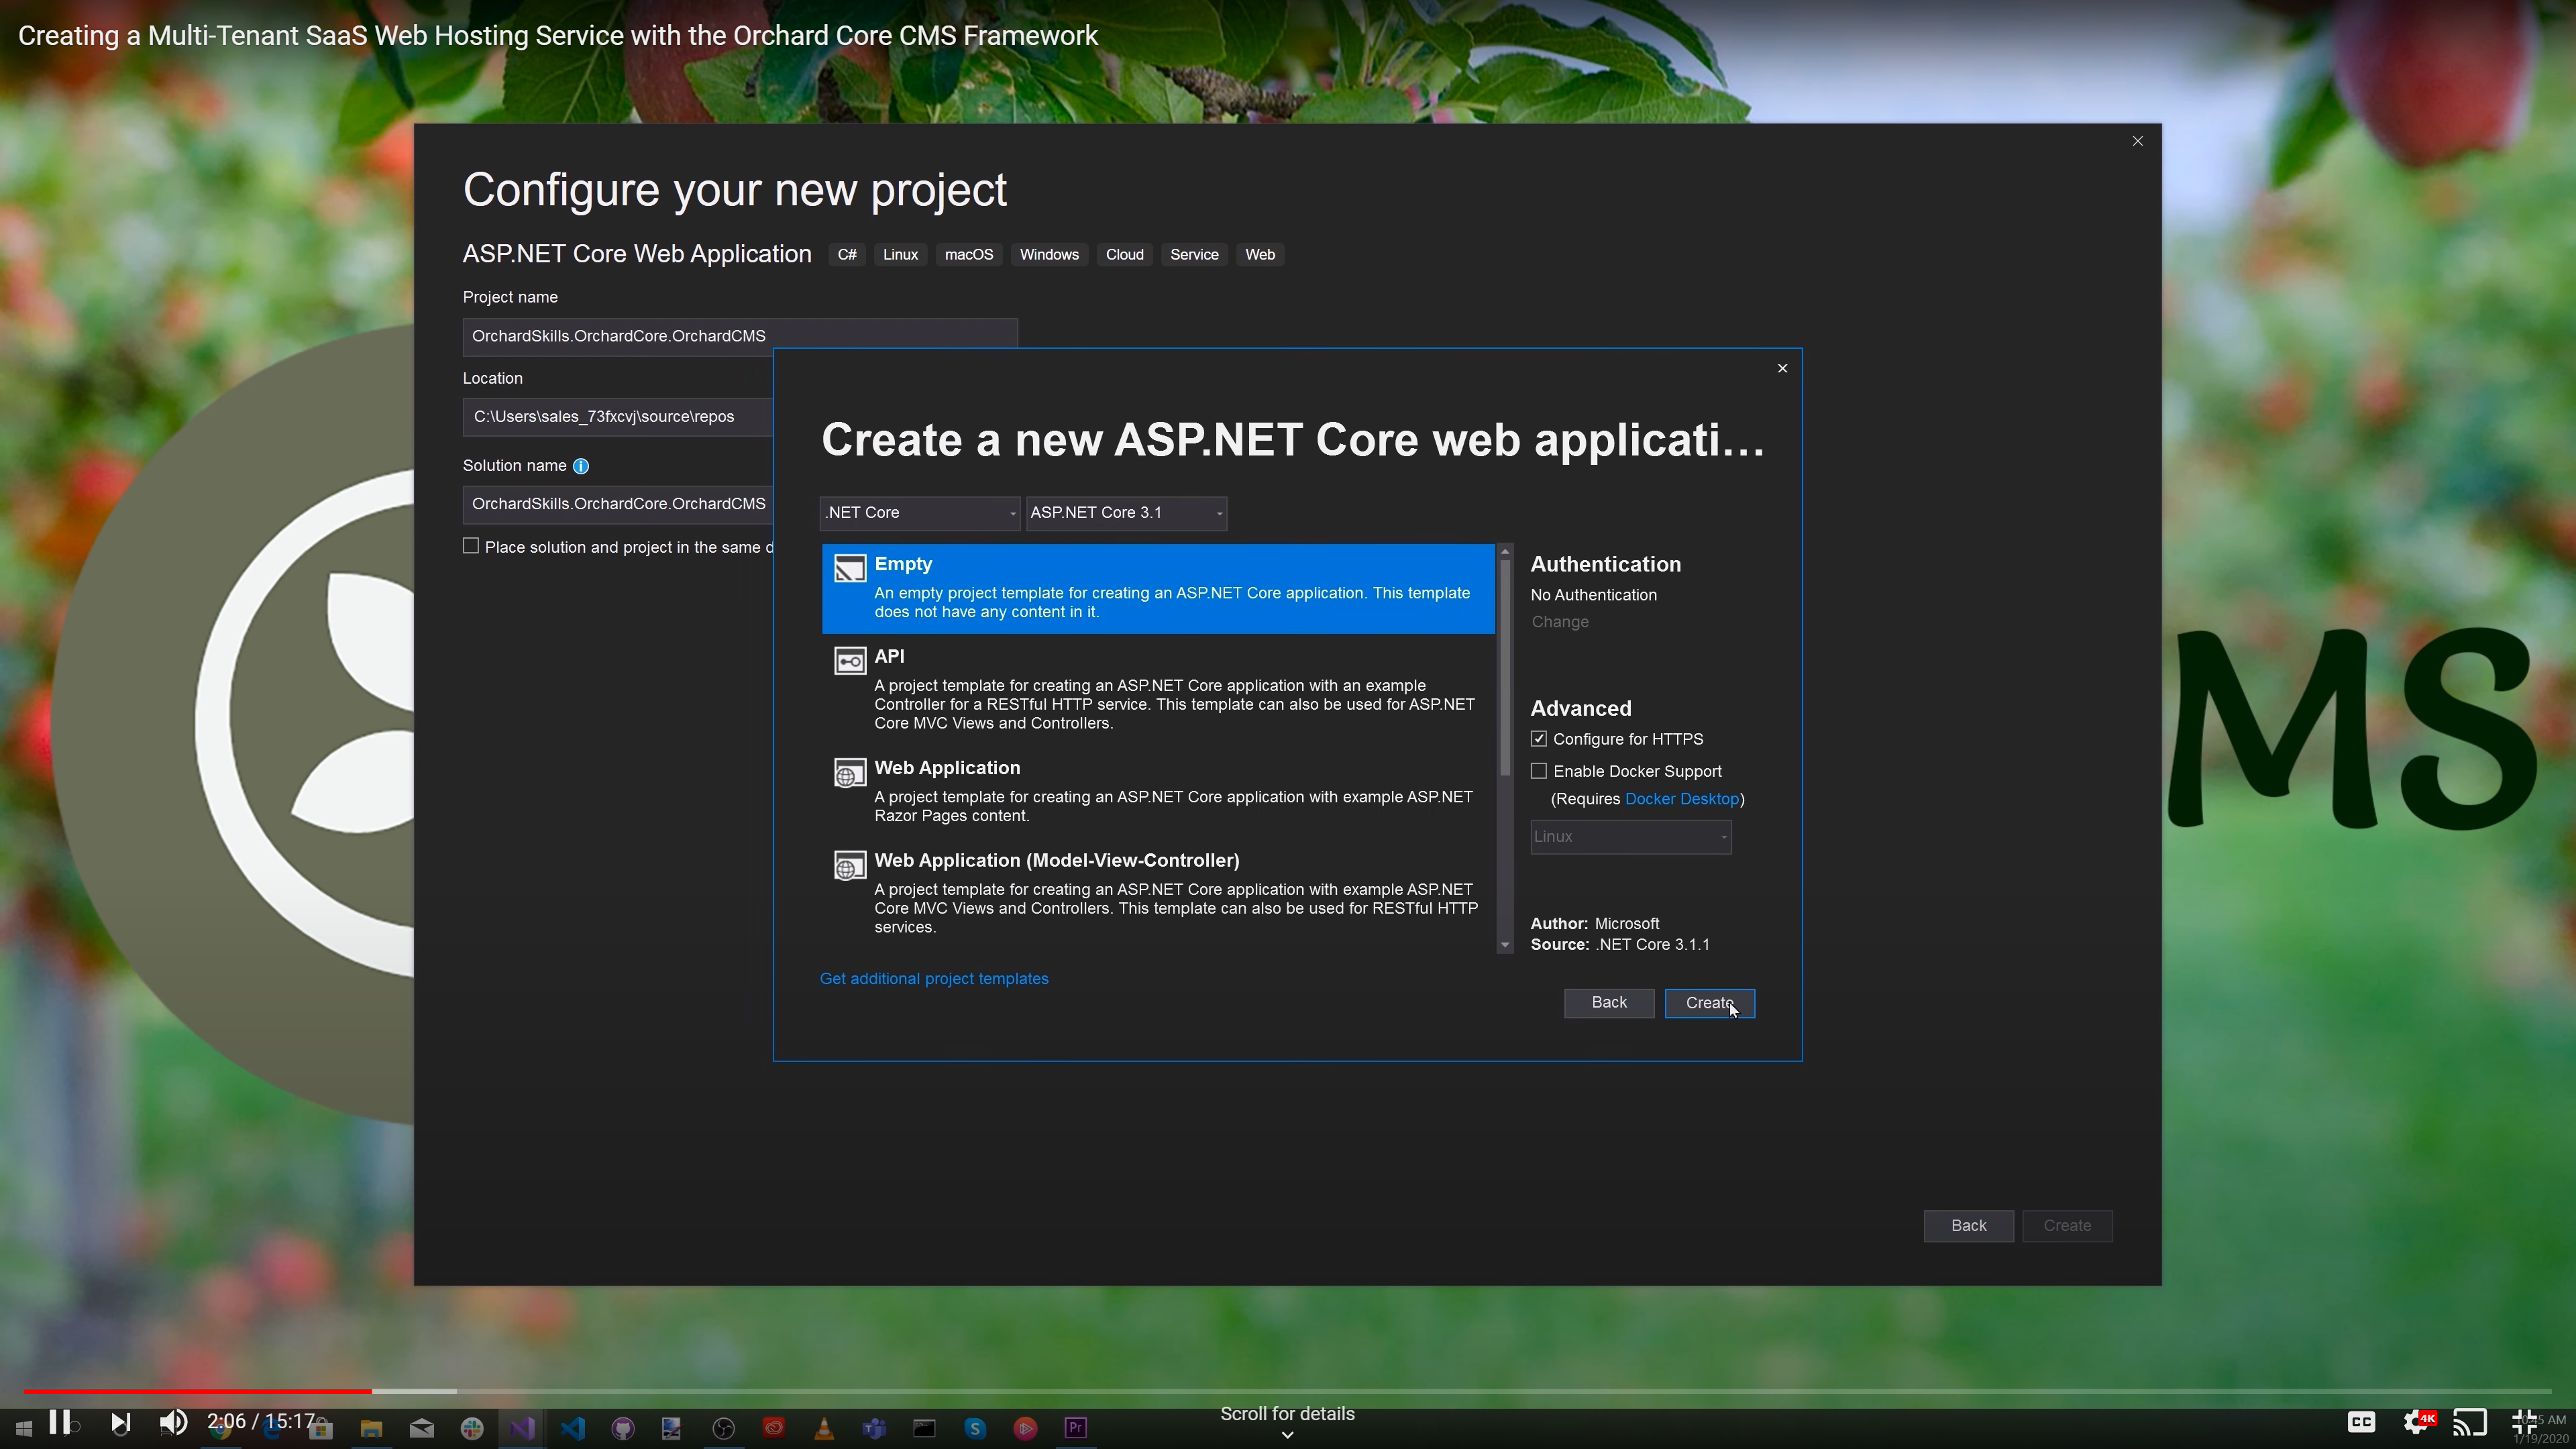
Task: Open the .NET Core framework dropdown
Action: coord(920,513)
